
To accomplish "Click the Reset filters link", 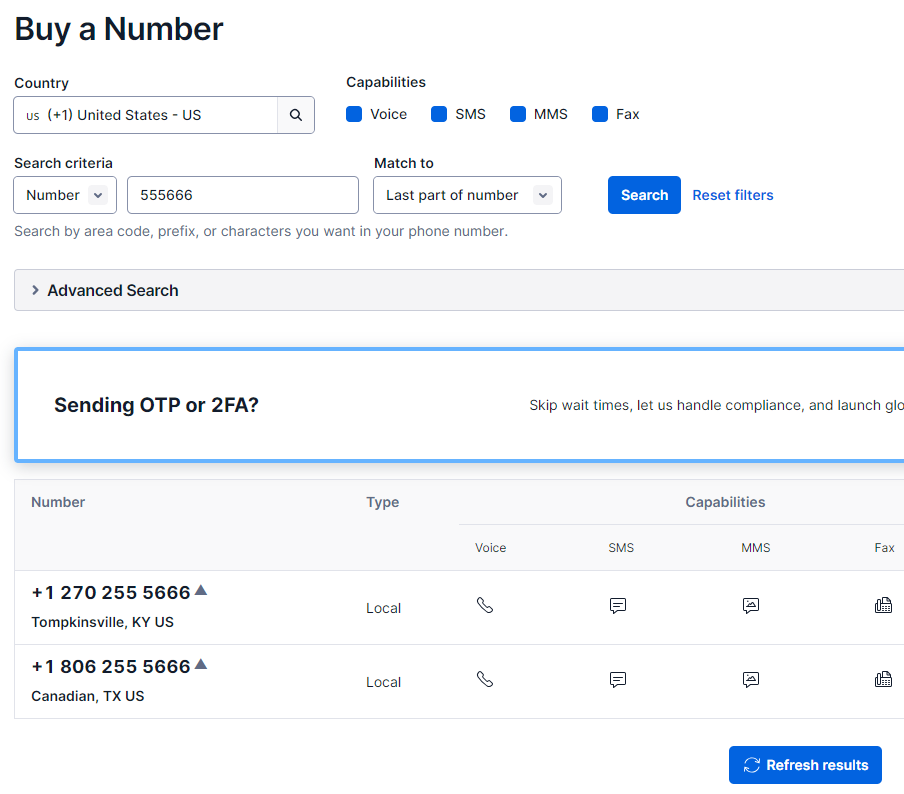I will click(x=733, y=195).
